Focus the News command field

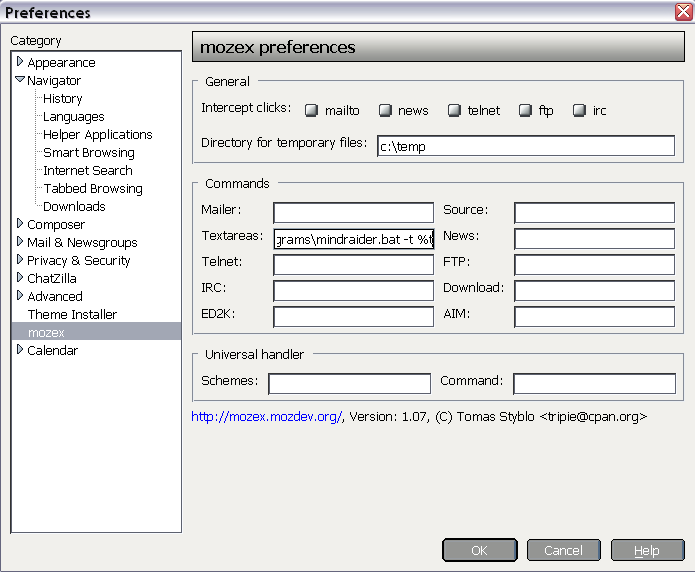click(x=594, y=239)
